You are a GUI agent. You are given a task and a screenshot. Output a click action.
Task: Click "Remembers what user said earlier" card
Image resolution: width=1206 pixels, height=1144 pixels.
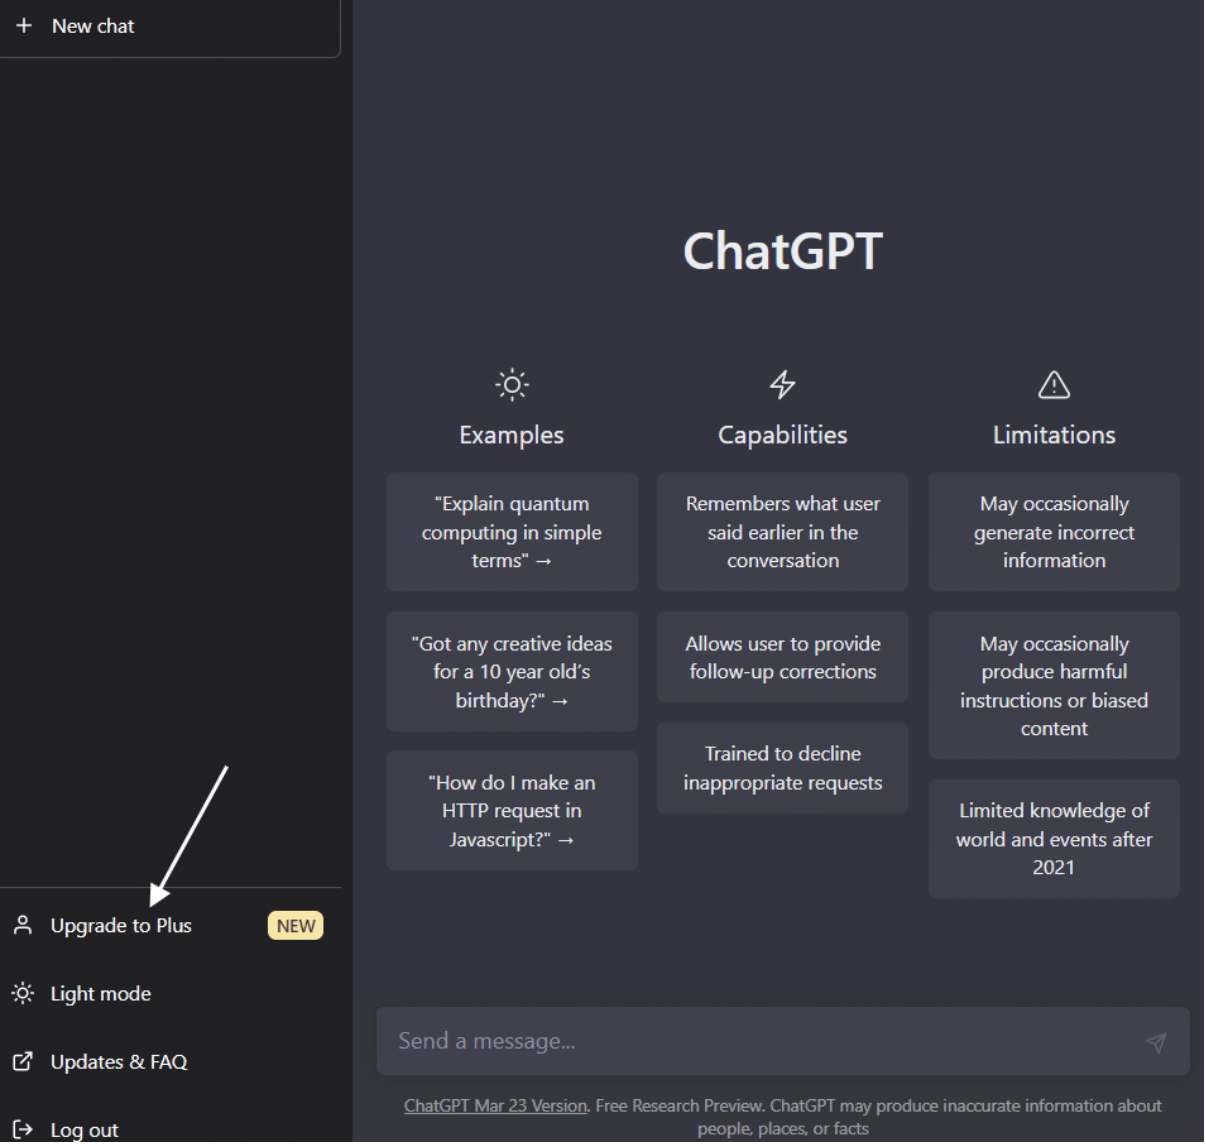tap(783, 532)
